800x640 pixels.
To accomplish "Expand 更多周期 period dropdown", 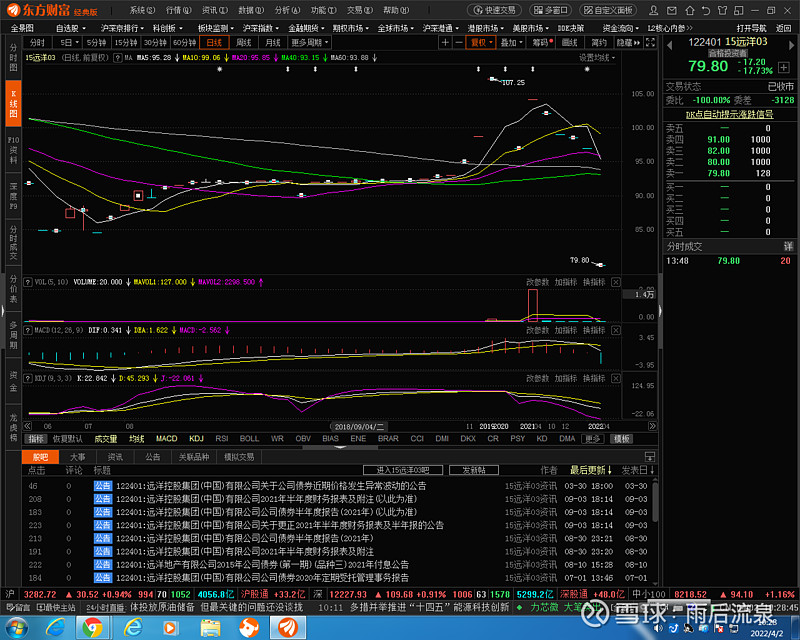I will [x=310, y=42].
